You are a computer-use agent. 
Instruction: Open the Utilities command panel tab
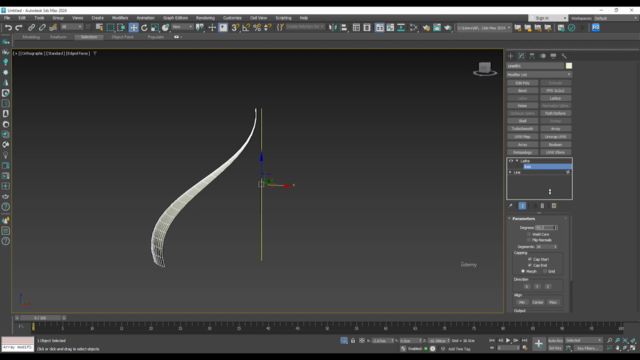tap(564, 56)
